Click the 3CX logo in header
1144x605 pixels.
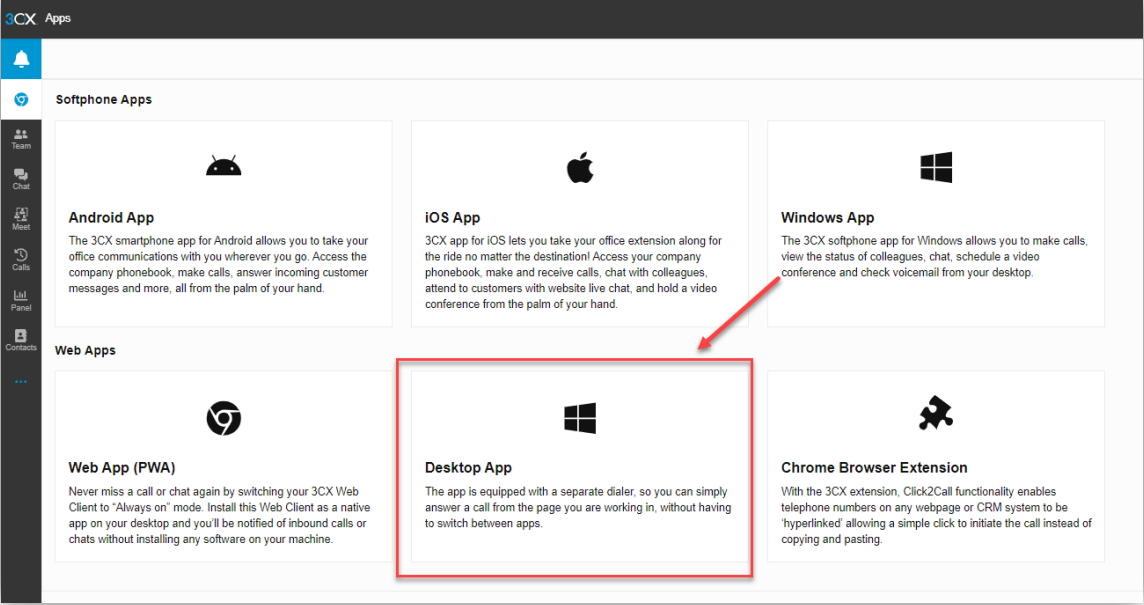(20, 19)
